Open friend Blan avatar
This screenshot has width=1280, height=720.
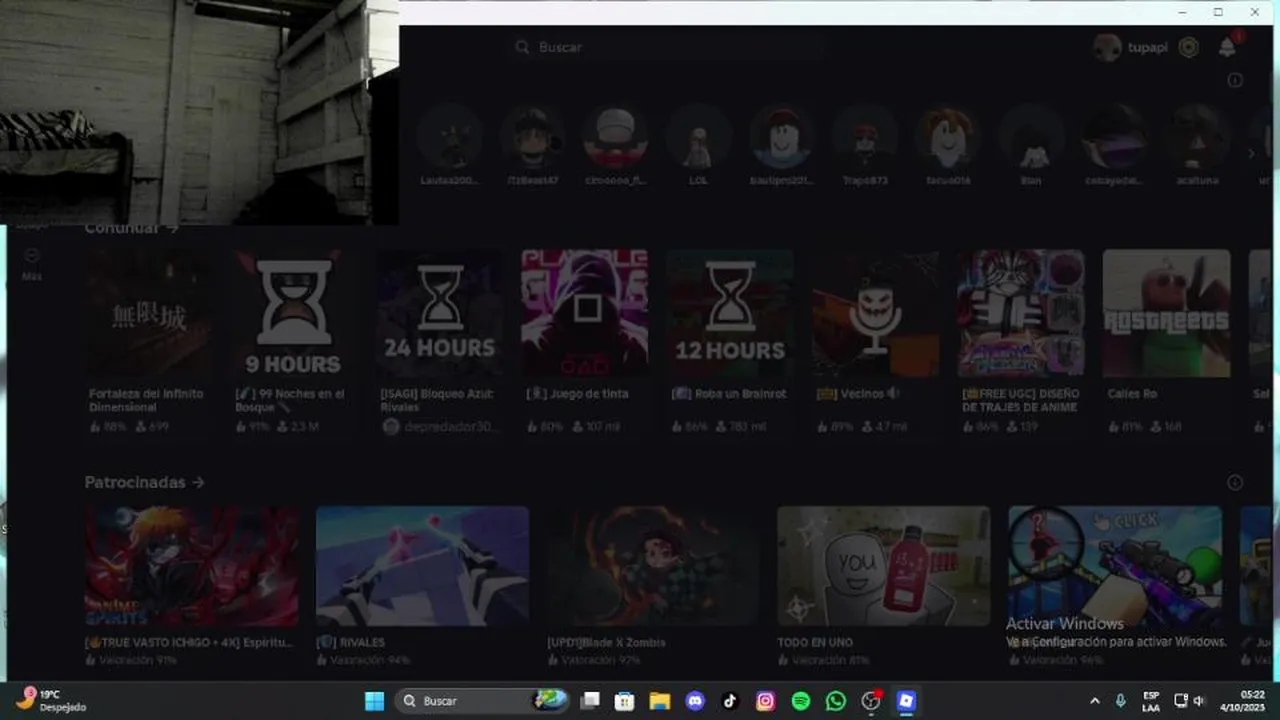click(1031, 136)
